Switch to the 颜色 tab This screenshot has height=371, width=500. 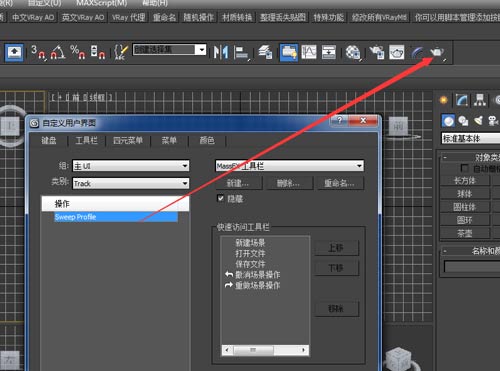[207, 140]
